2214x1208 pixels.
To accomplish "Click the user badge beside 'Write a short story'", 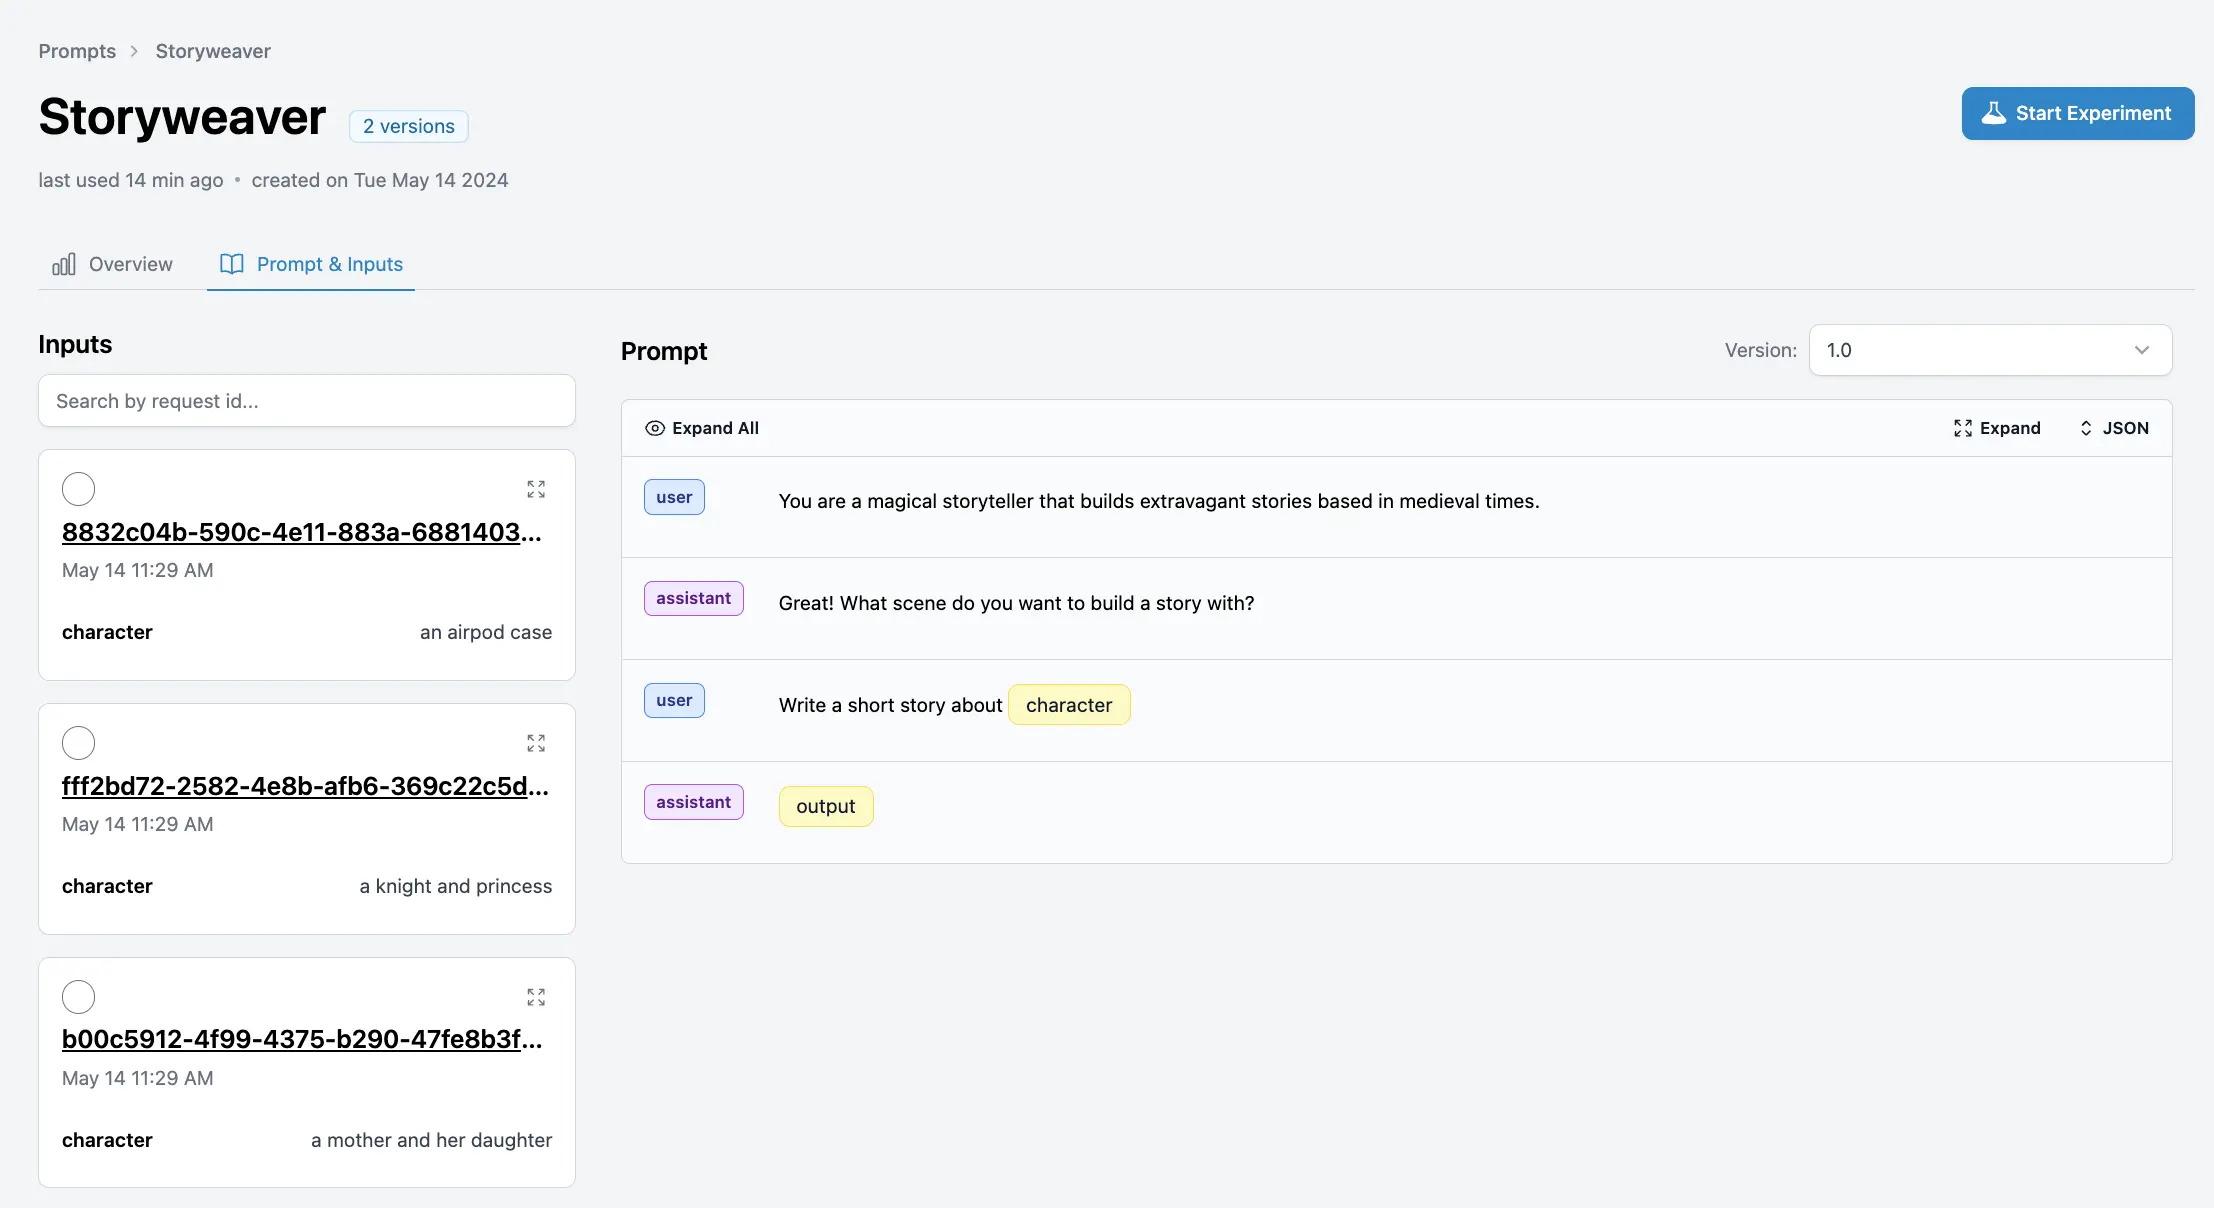I will (674, 700).
